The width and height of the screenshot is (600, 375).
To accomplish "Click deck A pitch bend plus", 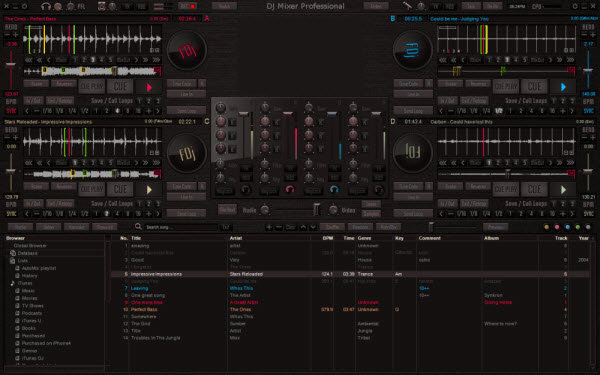I will coord(16,35).
